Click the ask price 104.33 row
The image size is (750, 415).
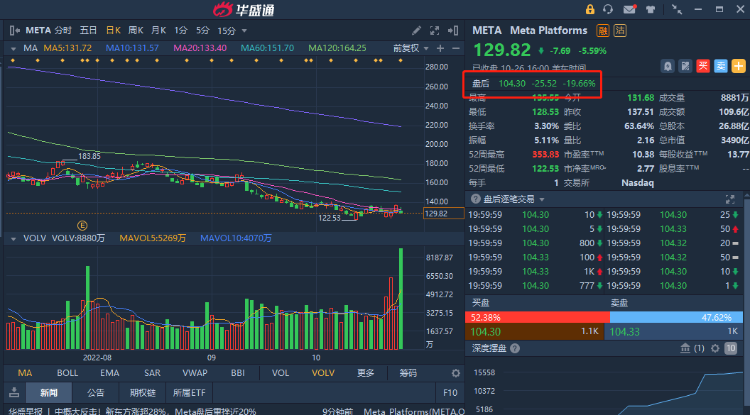tap(675, 332)
